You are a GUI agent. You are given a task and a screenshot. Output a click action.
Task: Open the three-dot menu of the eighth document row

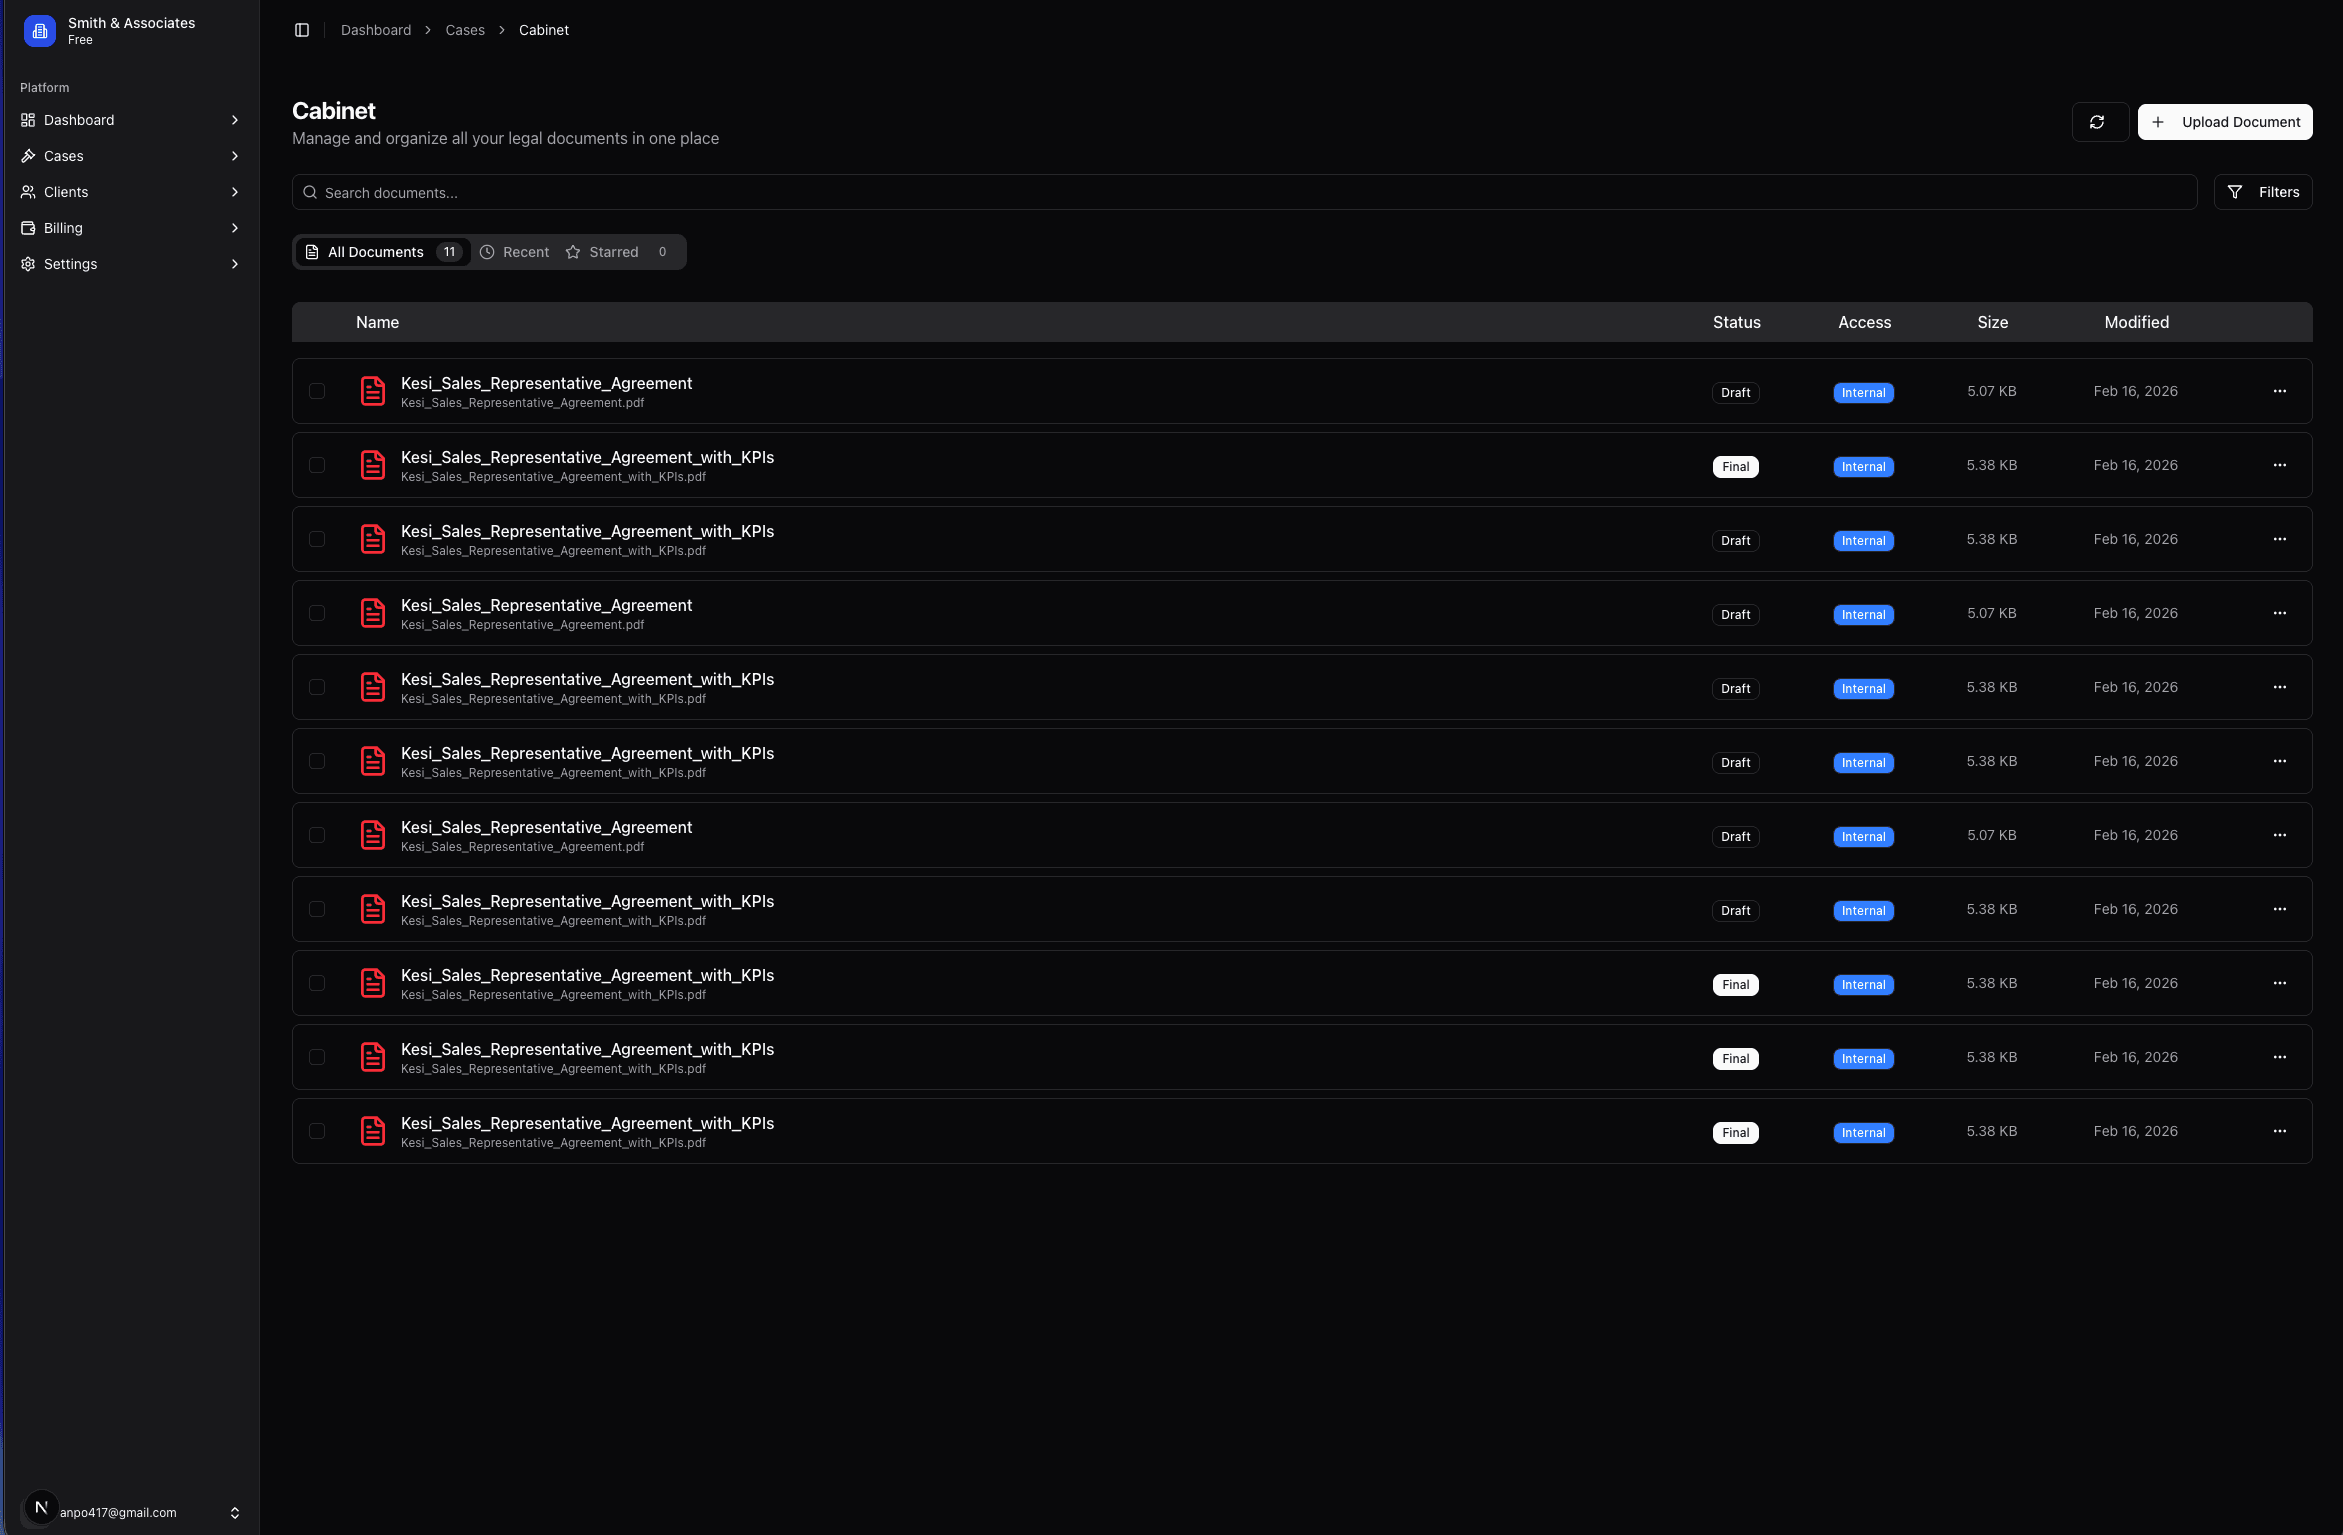click(x=2279, y=909)
